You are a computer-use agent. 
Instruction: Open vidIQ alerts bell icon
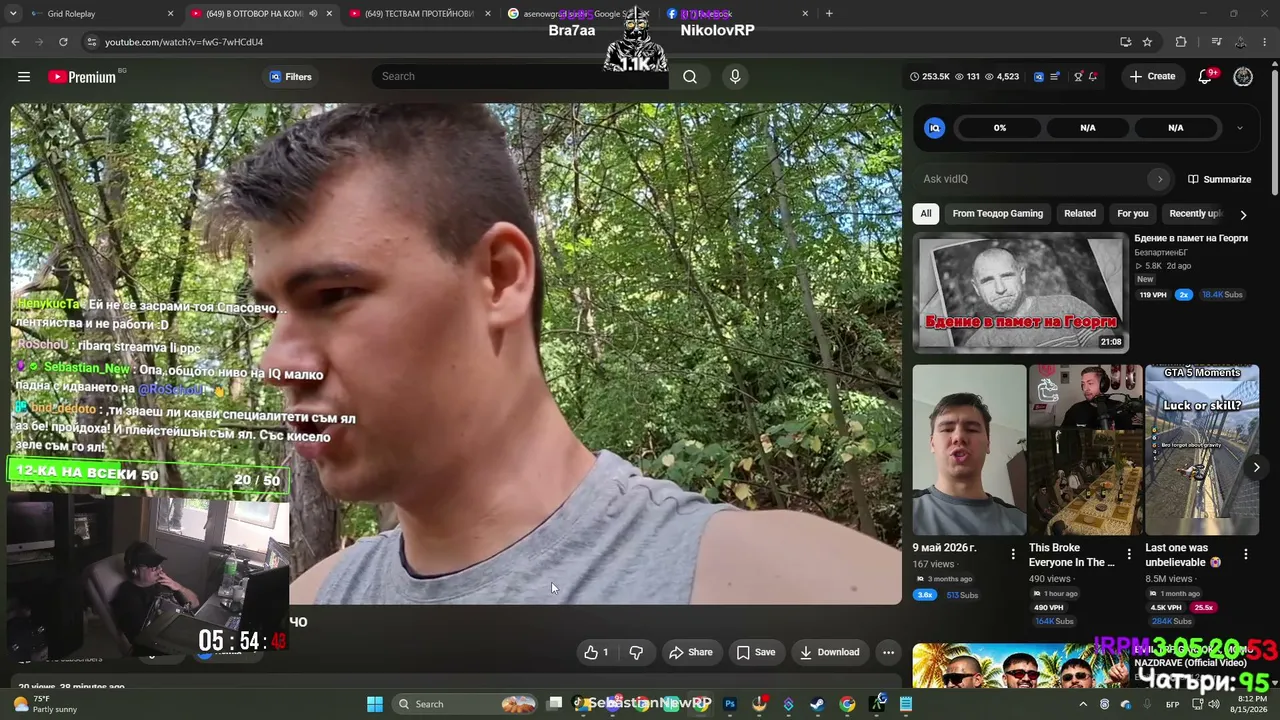click(x=1093, y=77)
